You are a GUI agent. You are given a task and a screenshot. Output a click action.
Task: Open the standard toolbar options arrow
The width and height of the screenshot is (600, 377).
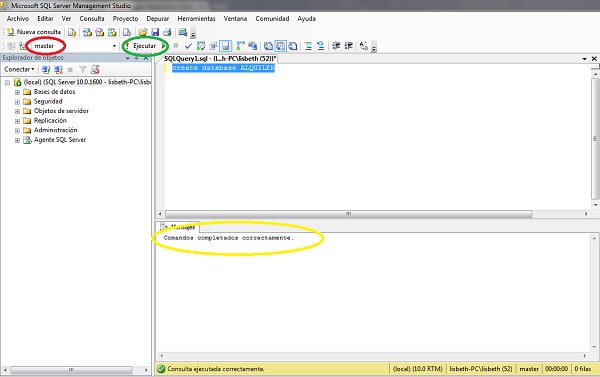point(193,34)
